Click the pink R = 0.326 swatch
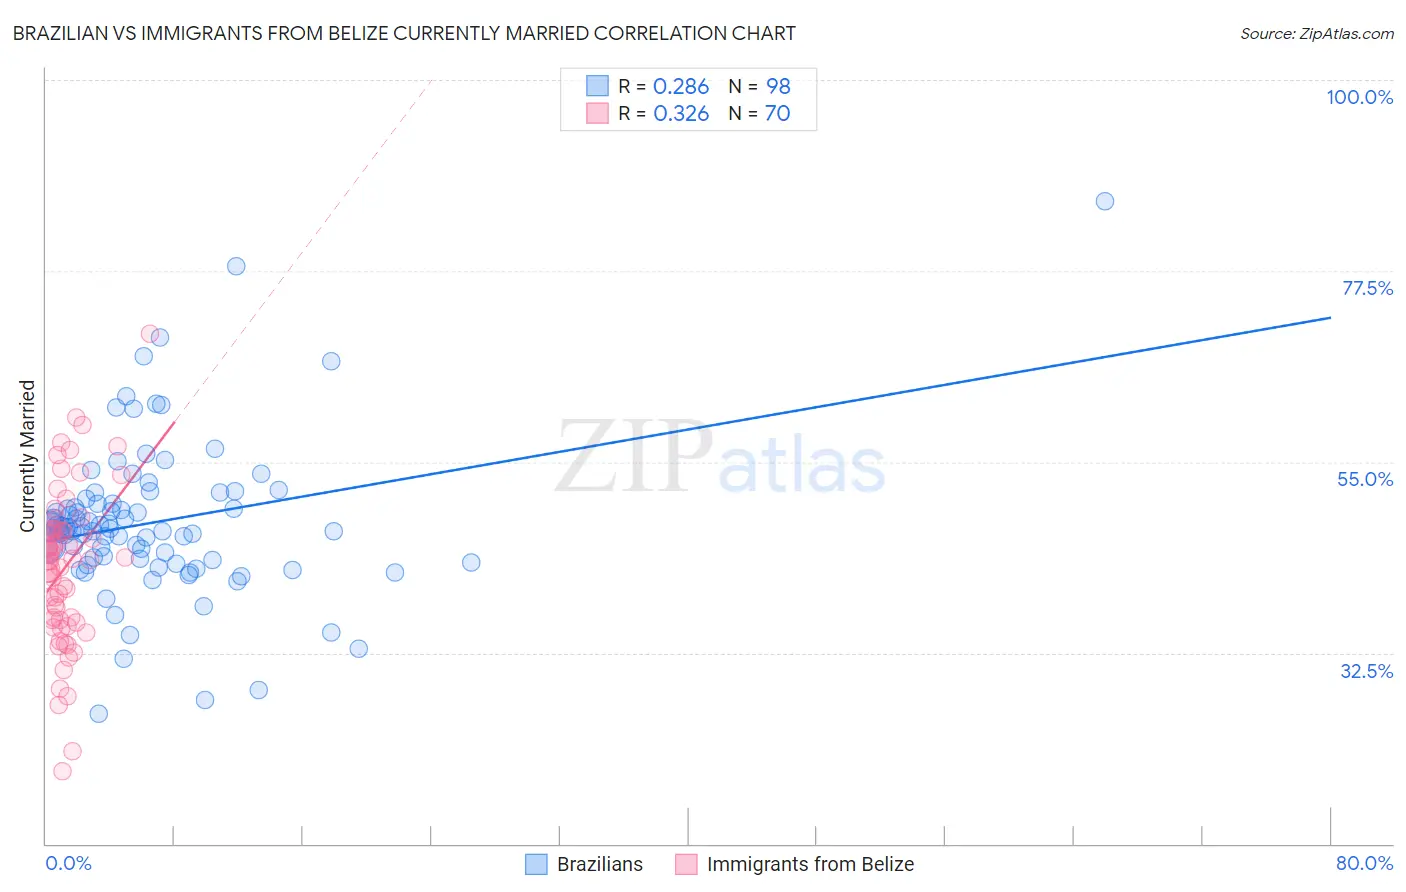This screenshot has height=892, width=1406. tap(597, 113)
